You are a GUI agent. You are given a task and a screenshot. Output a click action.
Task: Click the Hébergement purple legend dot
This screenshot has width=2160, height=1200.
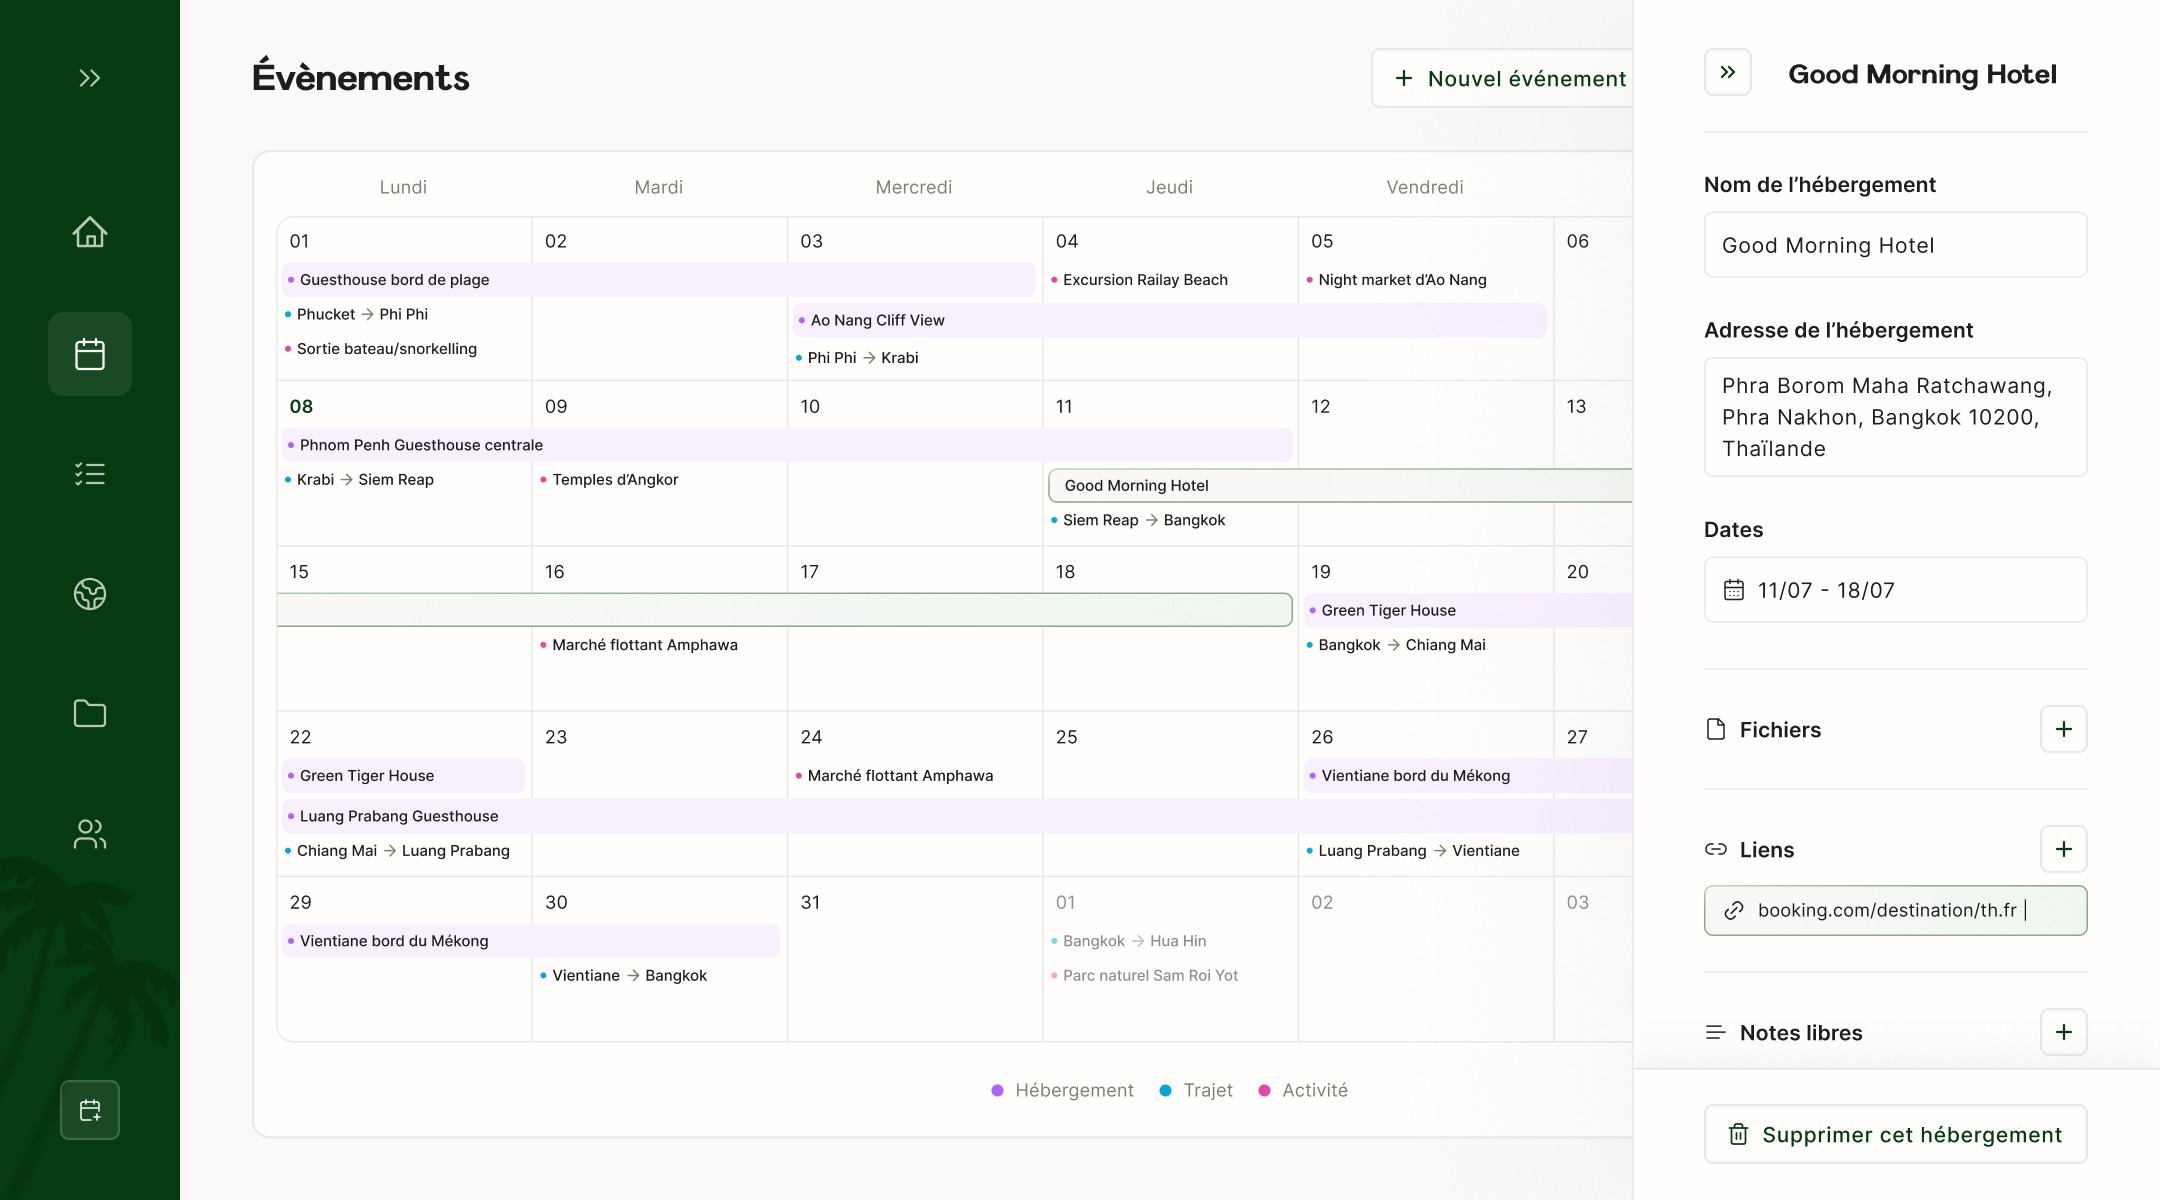coord(997,1090)
